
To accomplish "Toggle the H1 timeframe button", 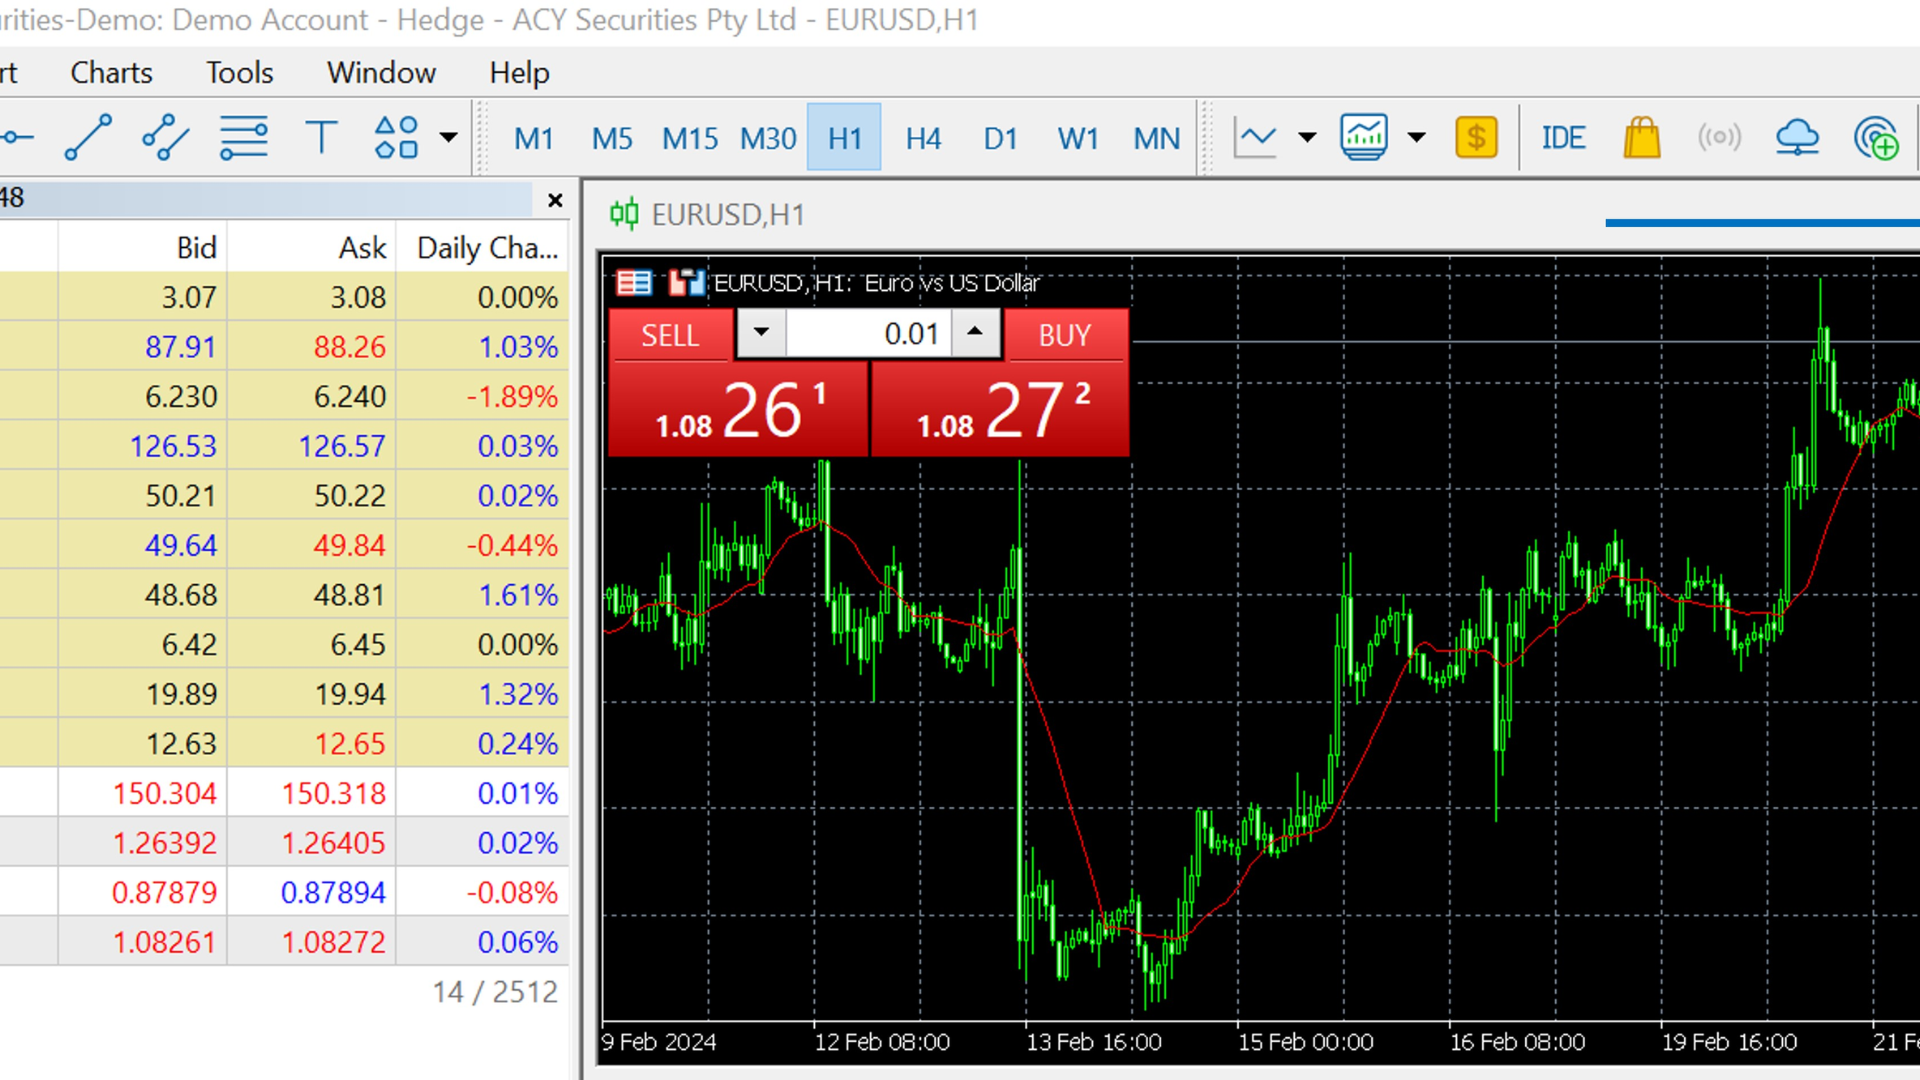I will click(x=845, y=138).
